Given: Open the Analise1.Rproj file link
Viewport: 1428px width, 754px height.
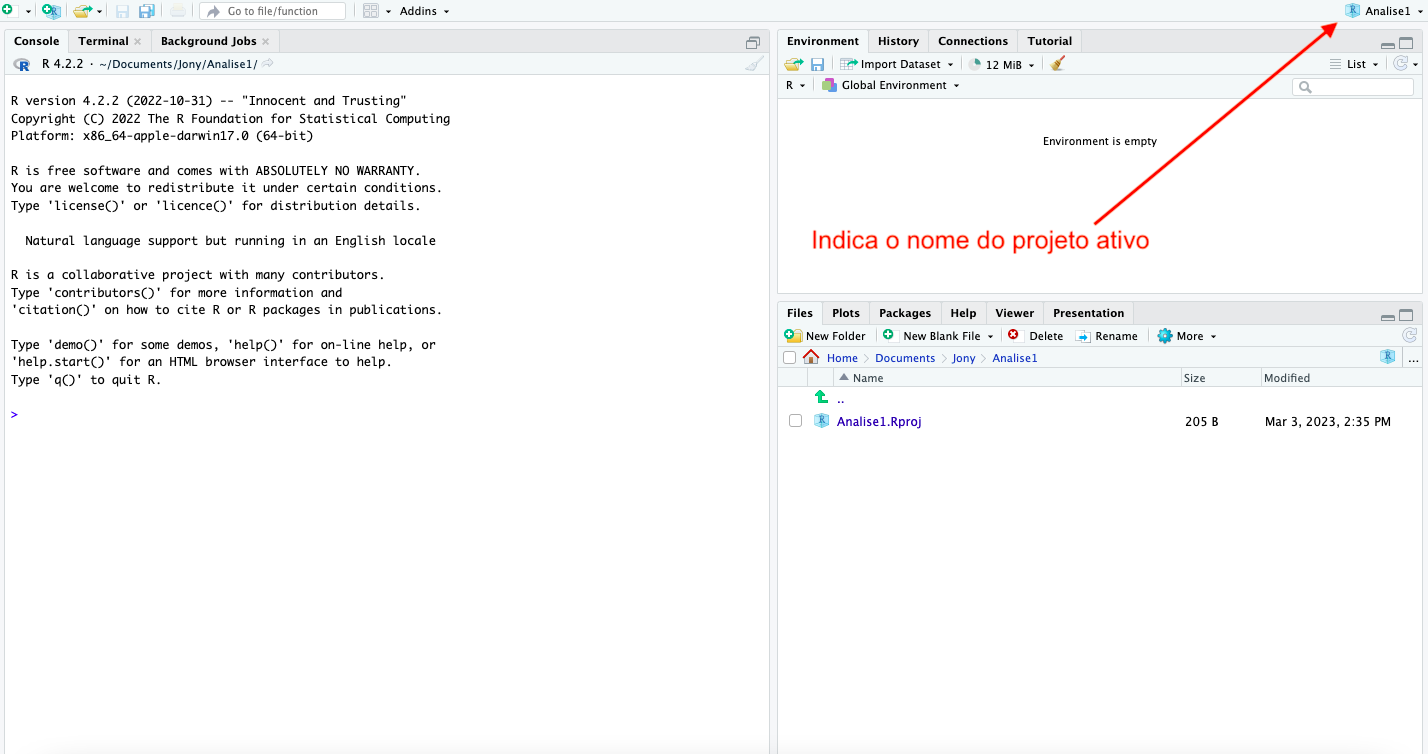Looking at the screenshot, I should (x=878, y=421).
